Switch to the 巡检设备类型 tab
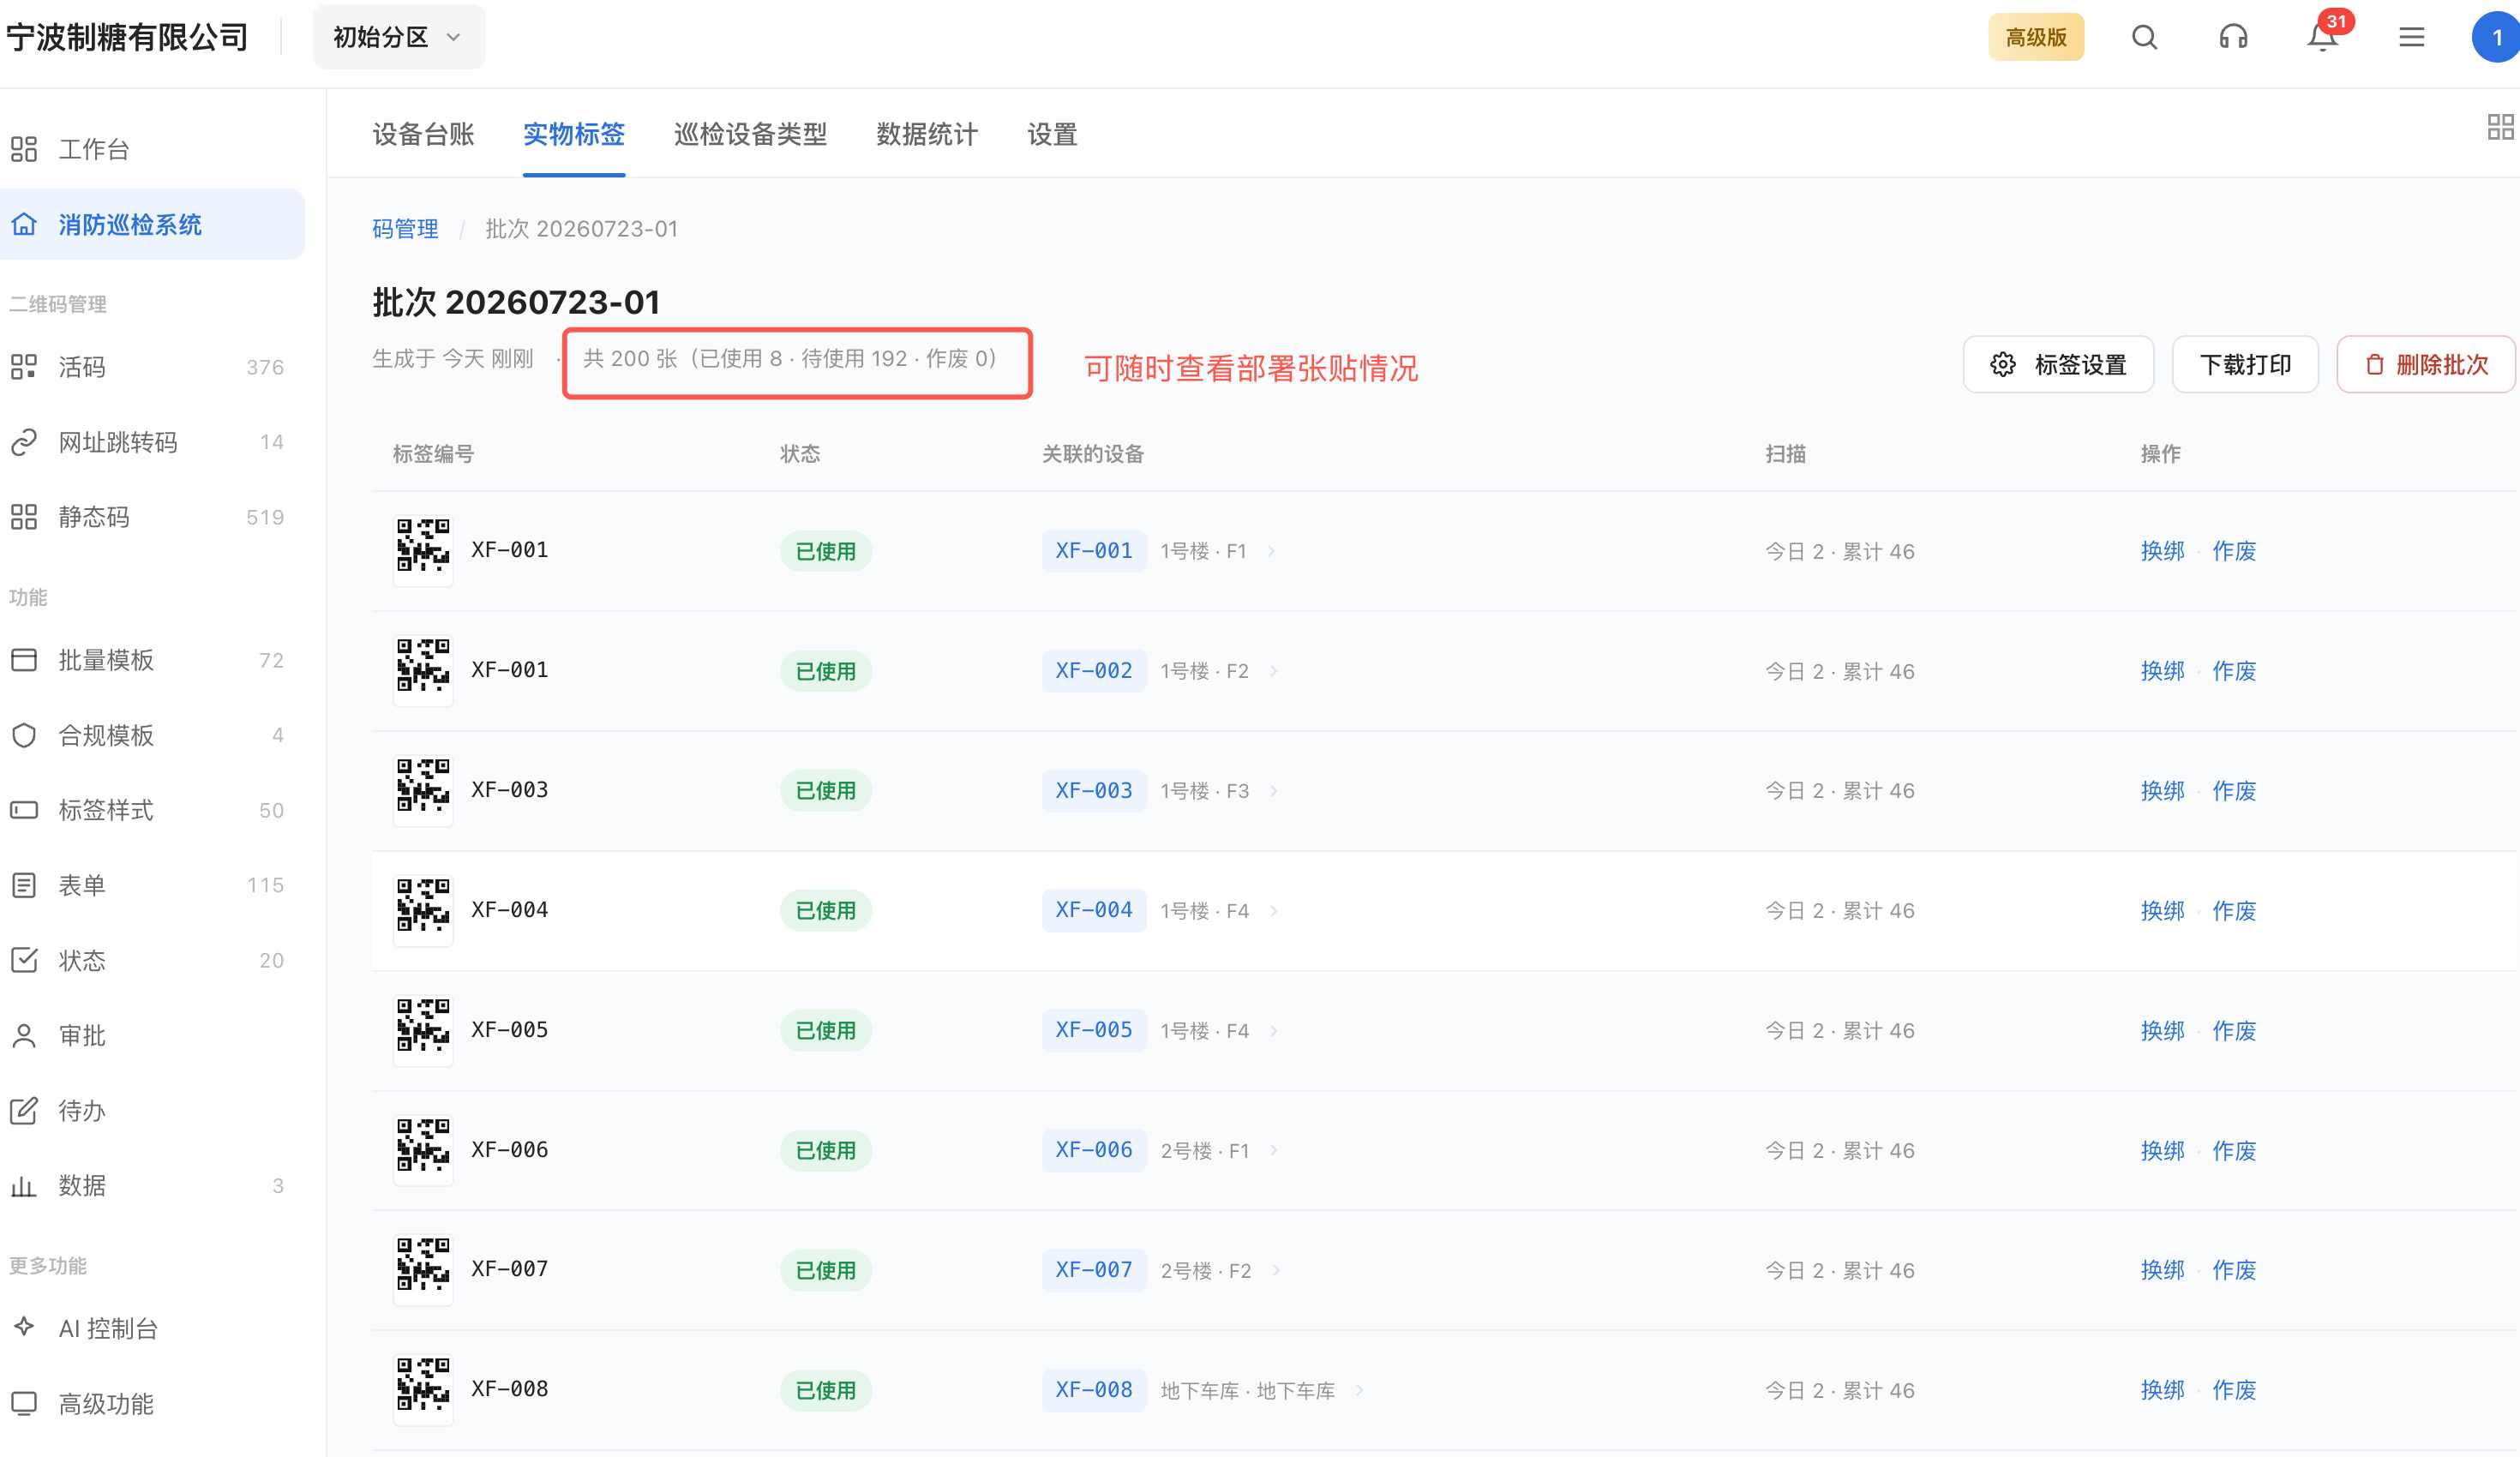Screen dimensions: 2520x1457 pos(750,134)
